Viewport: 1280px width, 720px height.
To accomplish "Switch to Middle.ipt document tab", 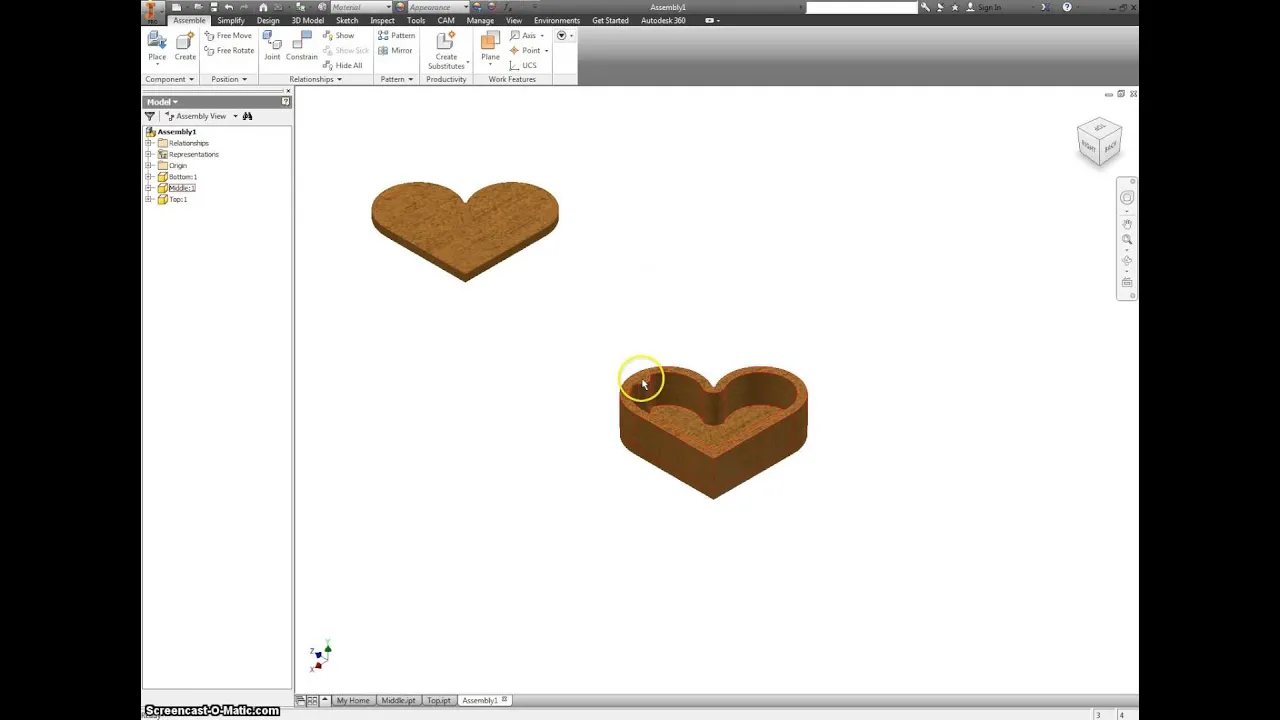I will tap(398, 700).
